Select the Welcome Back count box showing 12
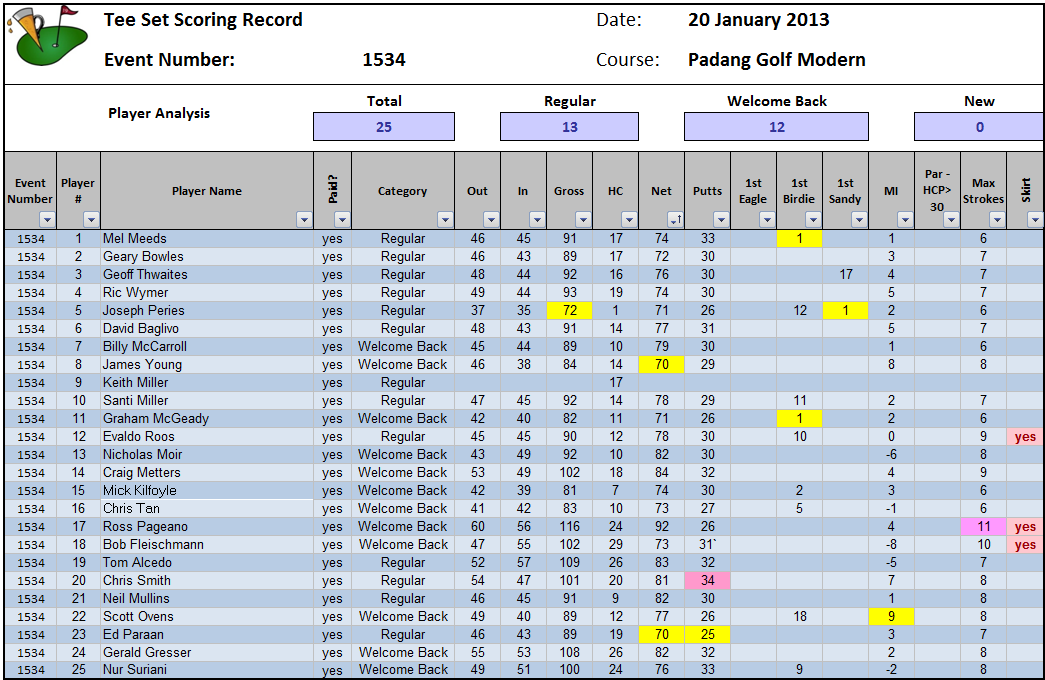 point(776,127)
